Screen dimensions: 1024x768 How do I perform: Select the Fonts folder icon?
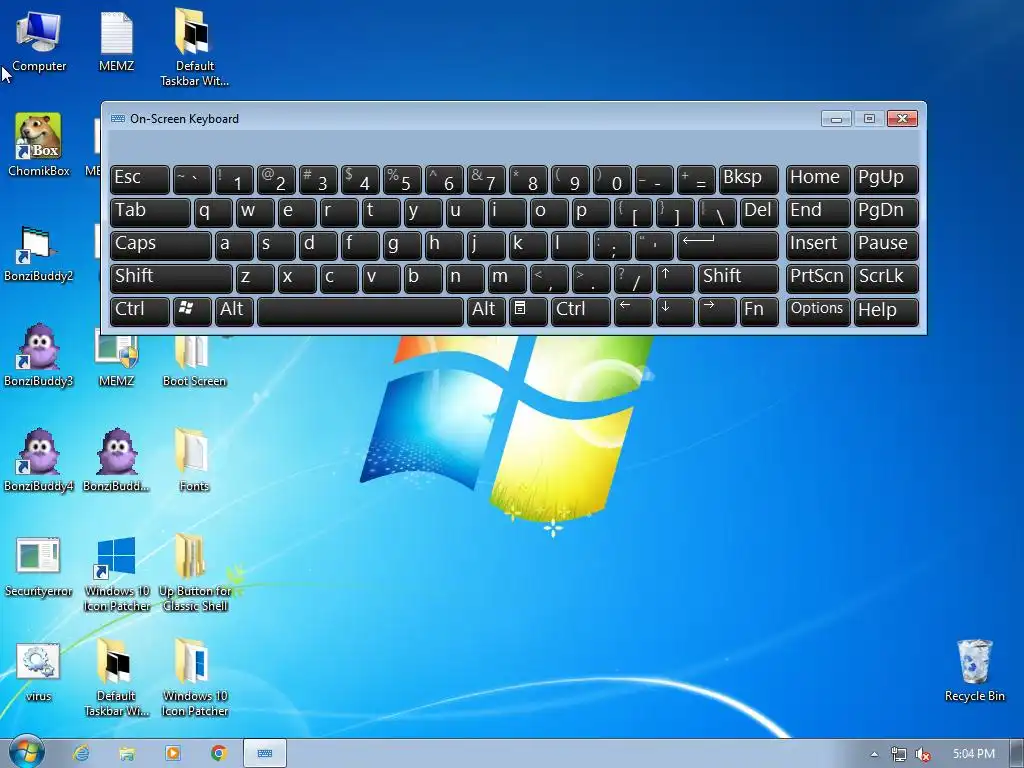pyautogui.click(x=194, y=460)
